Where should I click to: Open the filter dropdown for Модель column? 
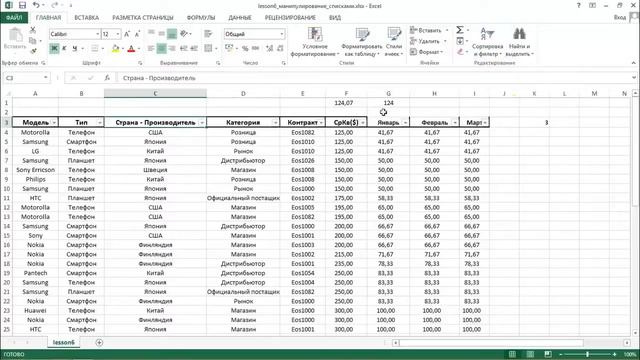pos(54,122)
